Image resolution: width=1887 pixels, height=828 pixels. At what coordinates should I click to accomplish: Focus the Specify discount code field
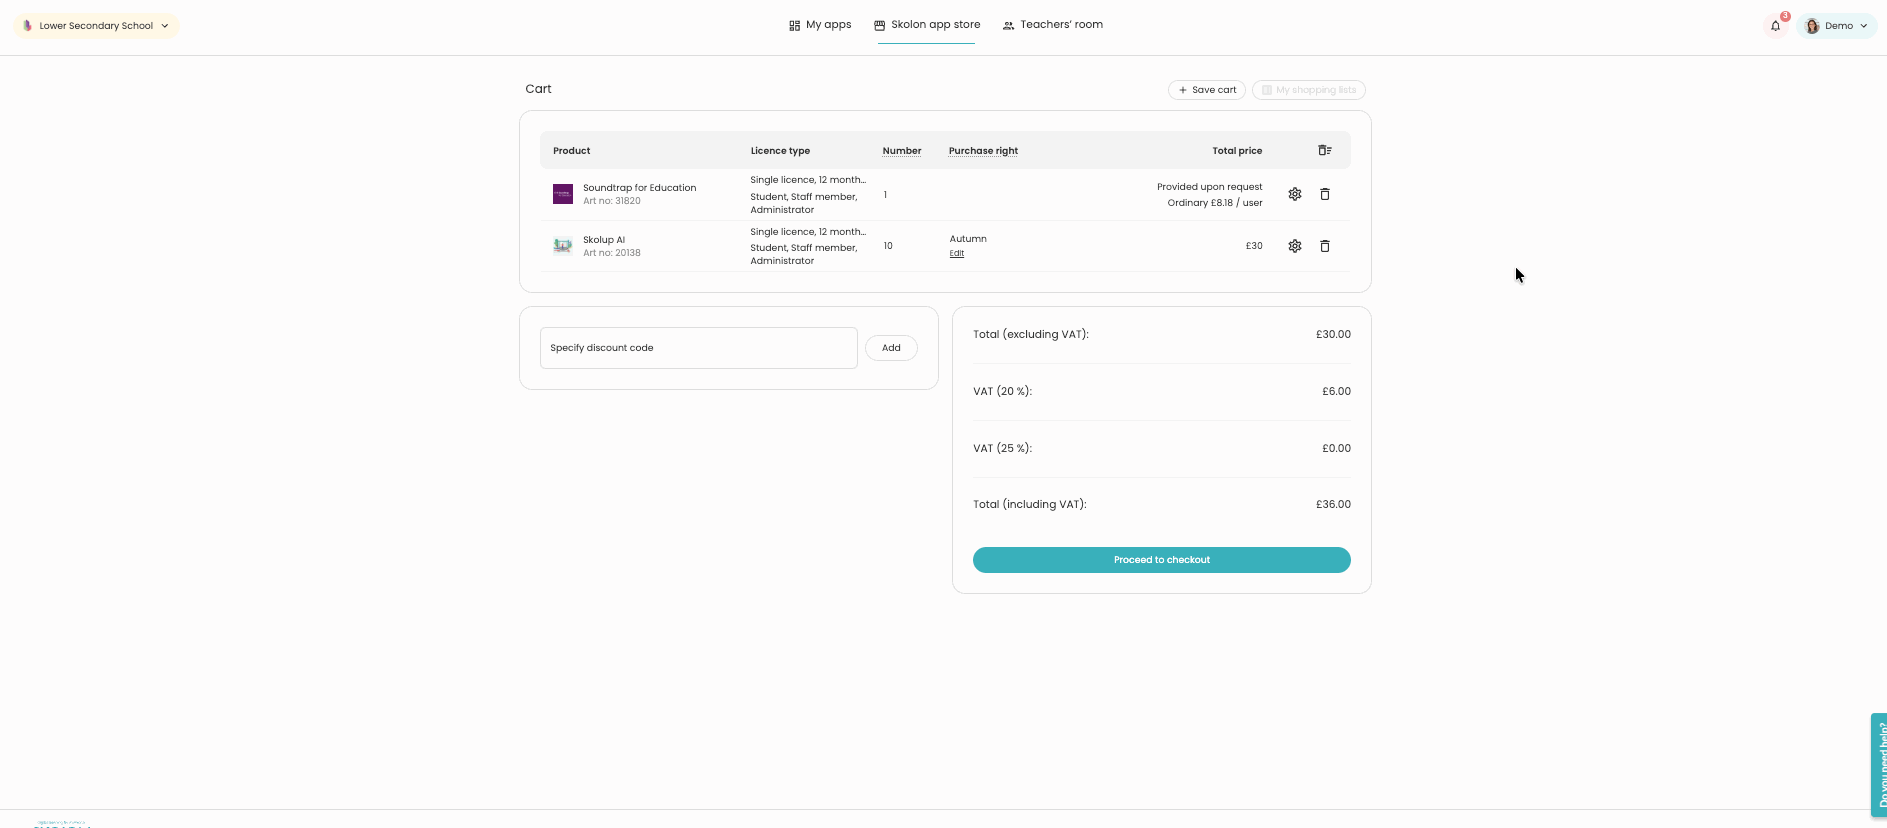(x=698, y=348)
